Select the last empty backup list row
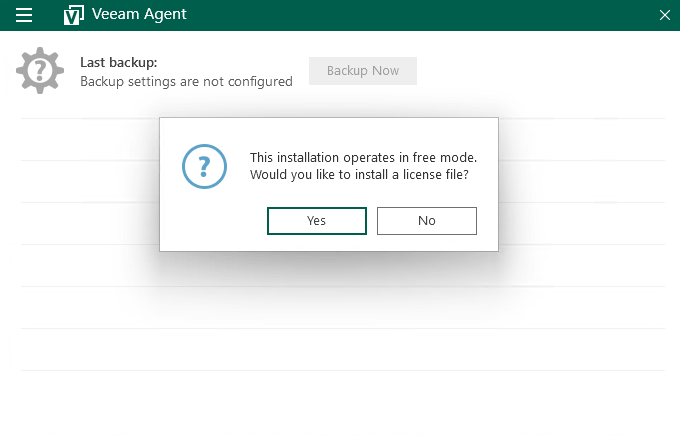This screenshot has height=436, width=680. click(340, 349)
